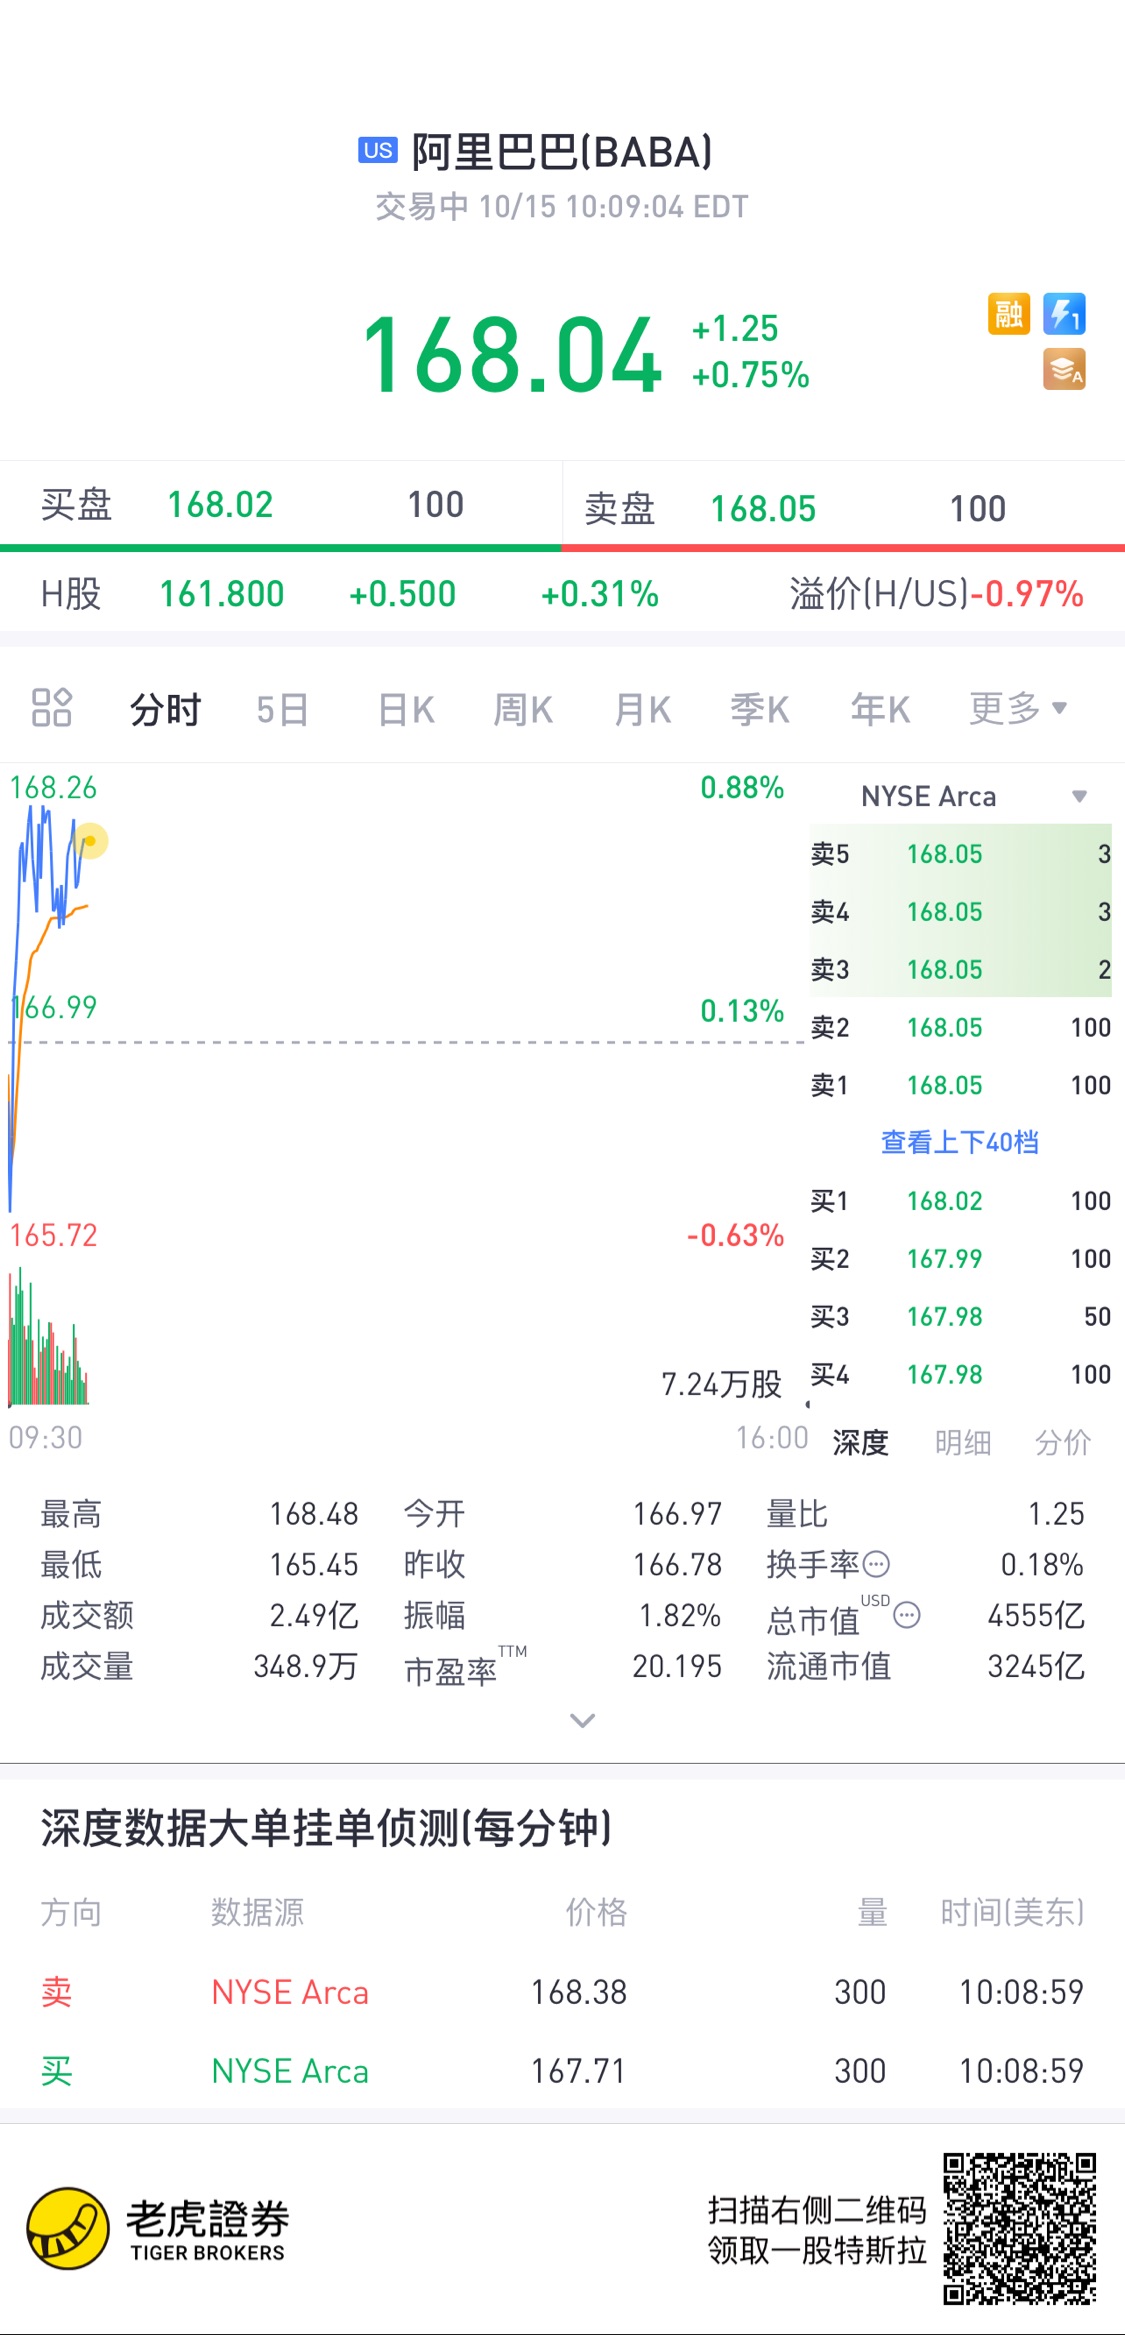Tap info icon next to 换手率
1125x2335 pixels.
pyautogui.click(x=876, y=1564)
